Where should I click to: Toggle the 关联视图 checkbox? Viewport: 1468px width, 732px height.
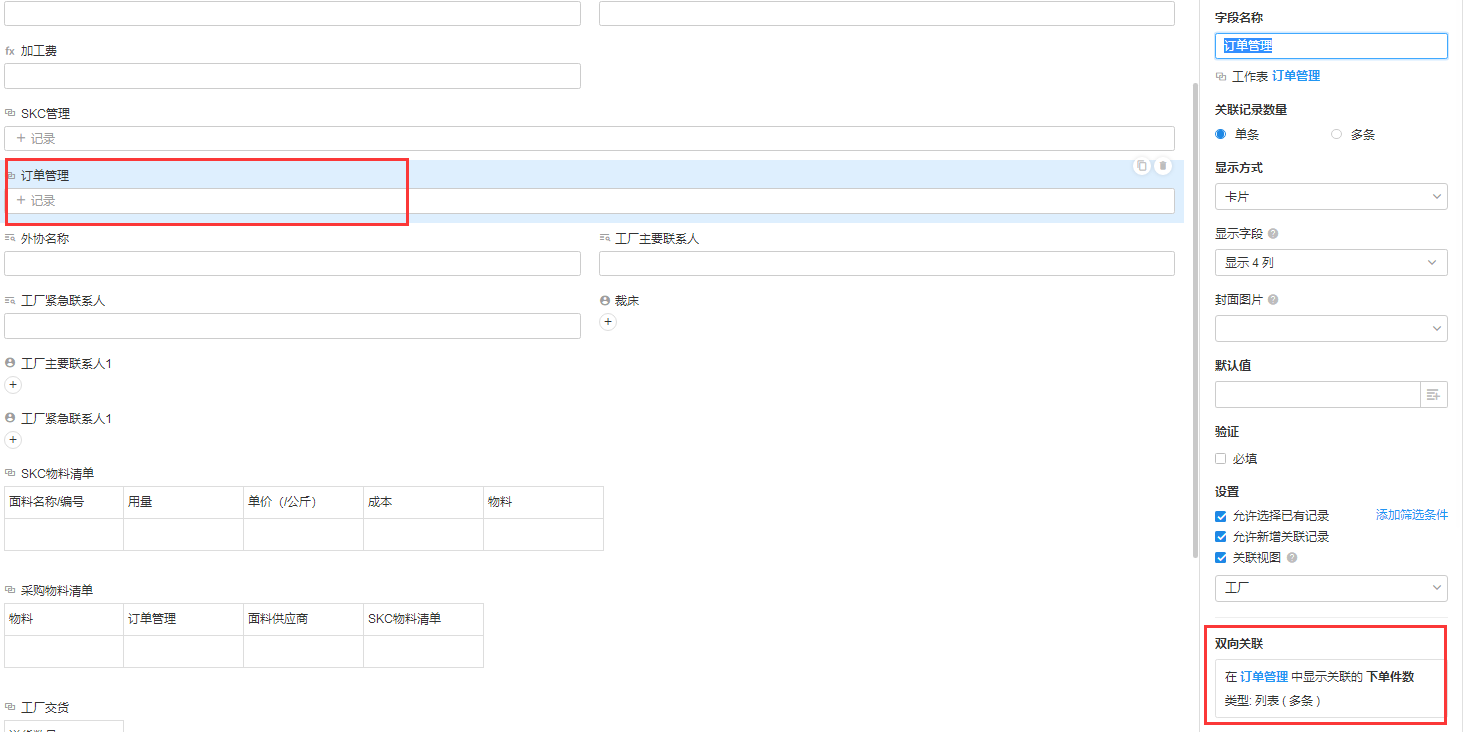tap(1221, 558)
